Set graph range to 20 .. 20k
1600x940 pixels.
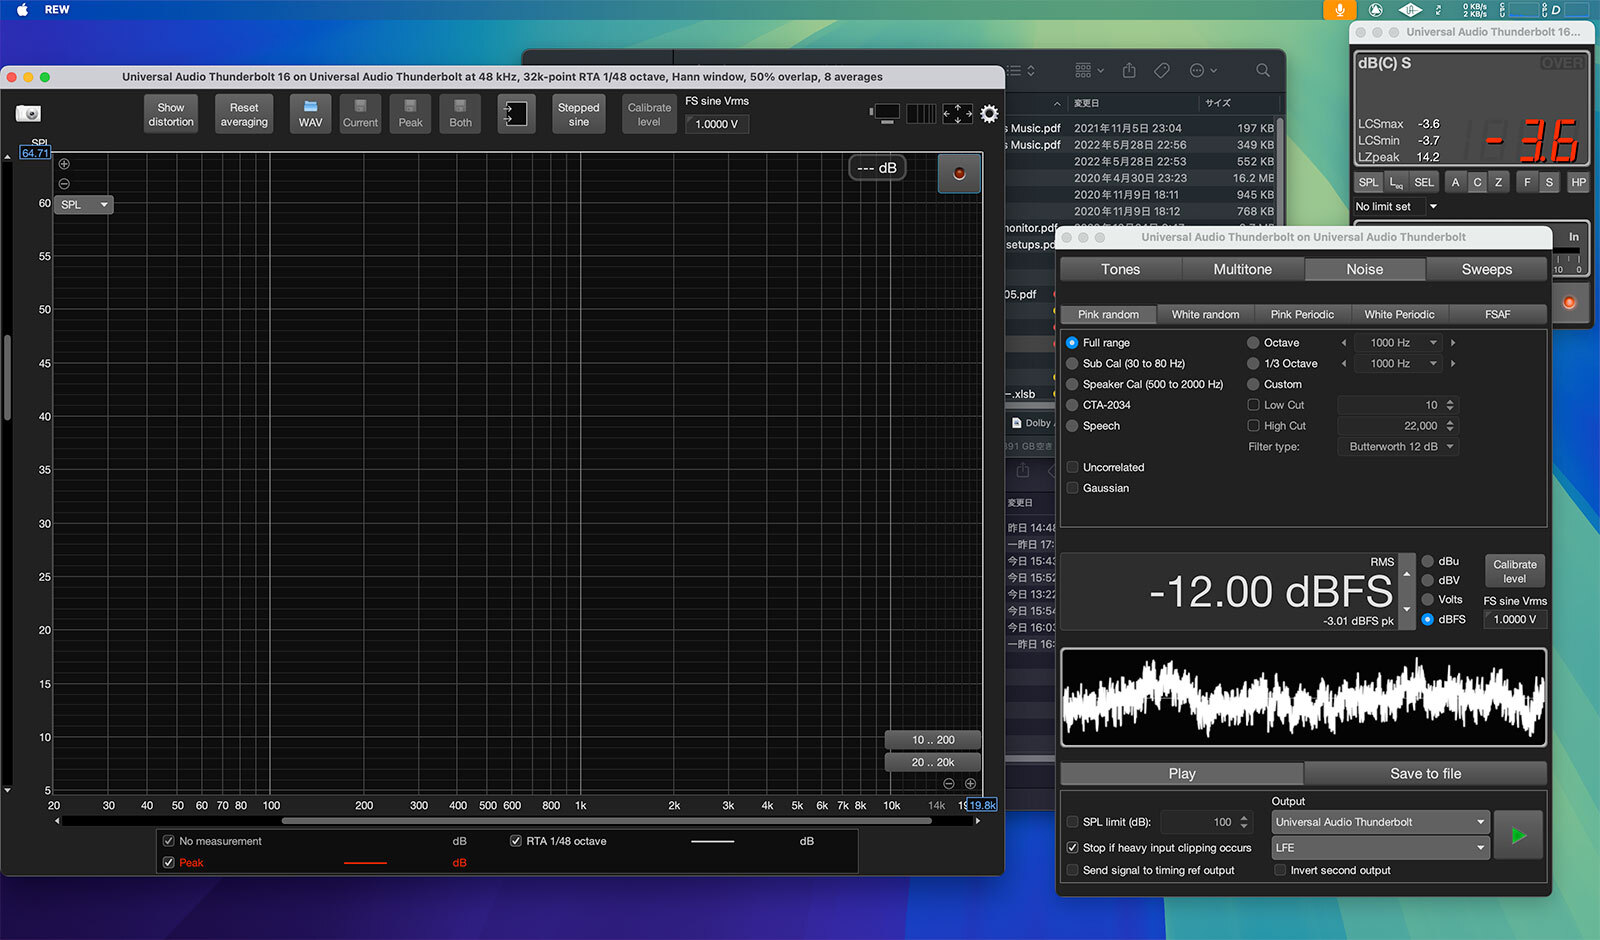pyautogui.click(x=932, y=762)
